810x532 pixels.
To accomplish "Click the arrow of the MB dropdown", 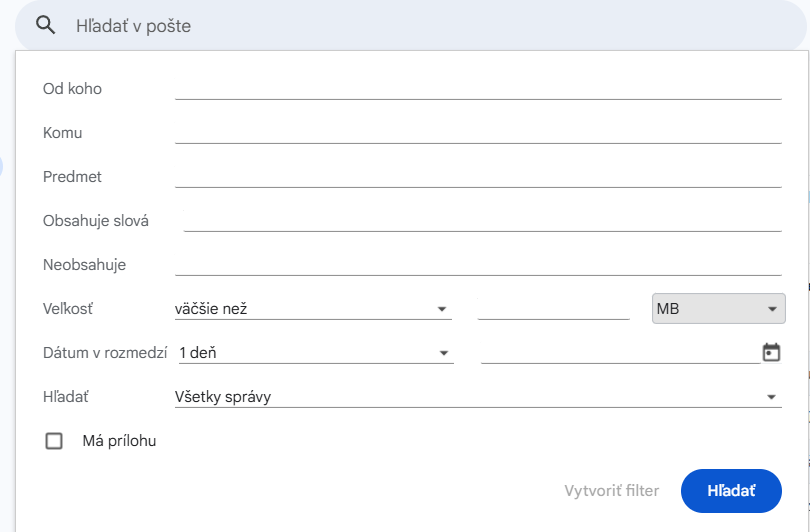I will (772, 309).
